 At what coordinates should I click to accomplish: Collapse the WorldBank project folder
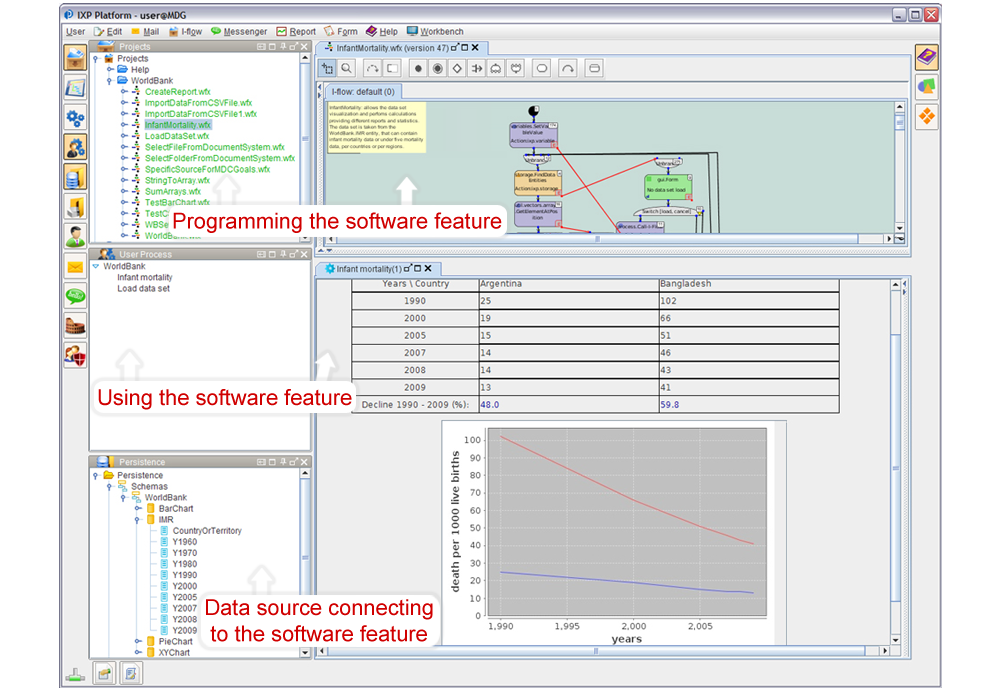pos(109,81)
